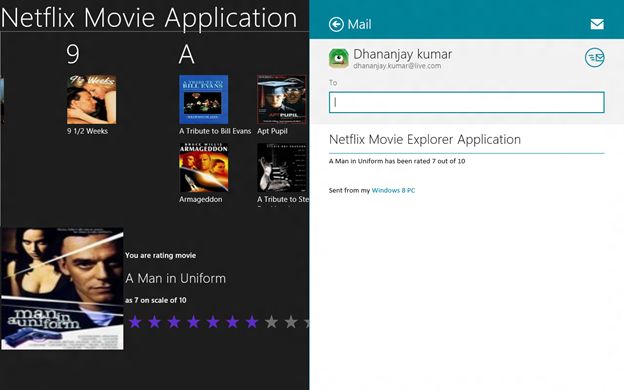The image size is (624, 390).
Task: Set rating to sixth star
Action: click(x=232, y=322)
